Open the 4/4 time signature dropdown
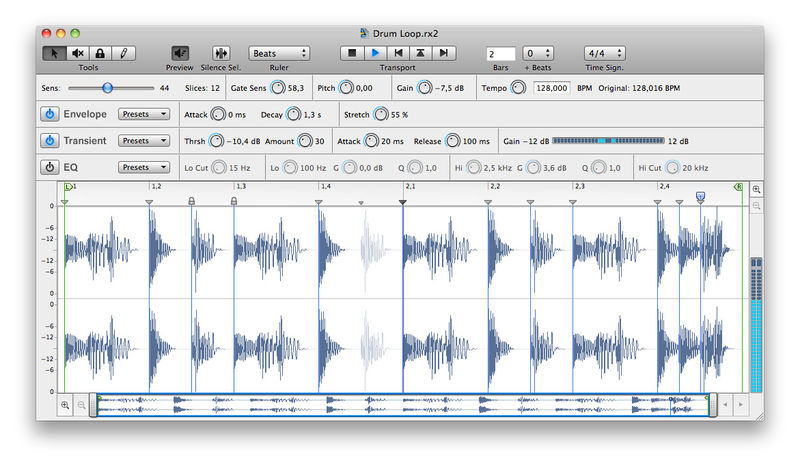The width and height of the screenshot is (800, 467). coord(605,53)
